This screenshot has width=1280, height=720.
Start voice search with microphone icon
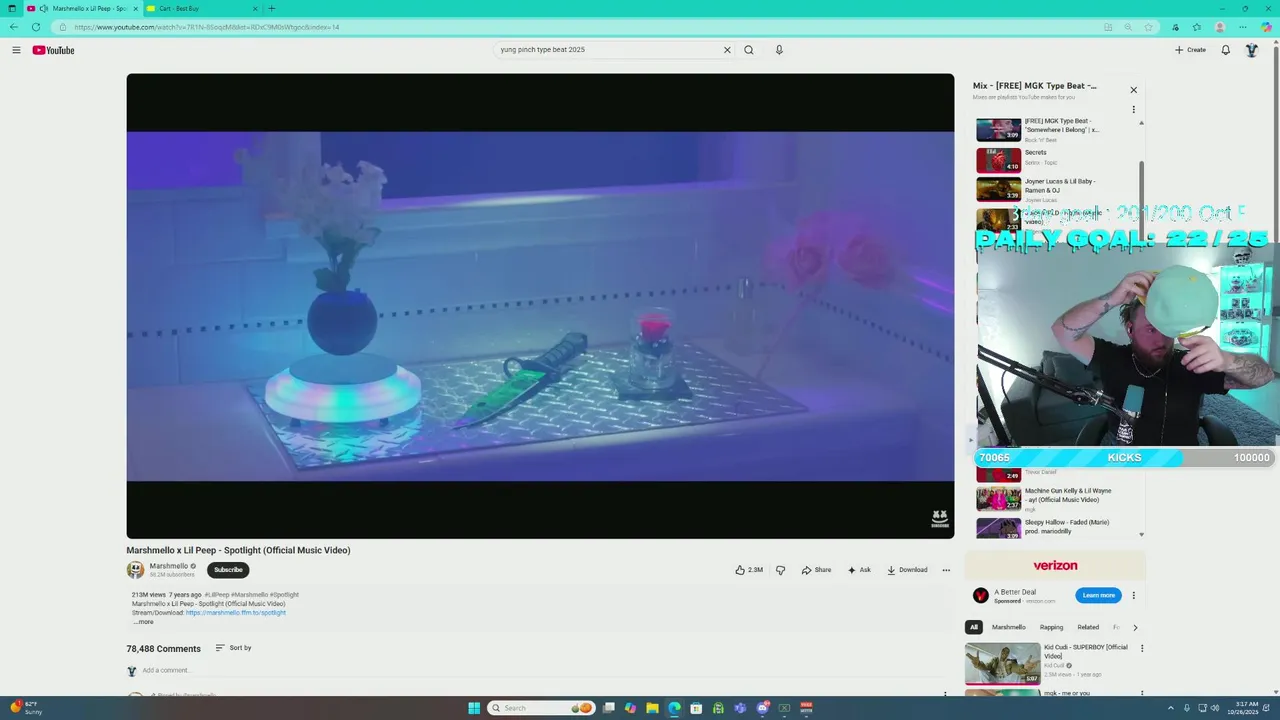[779, 50]
